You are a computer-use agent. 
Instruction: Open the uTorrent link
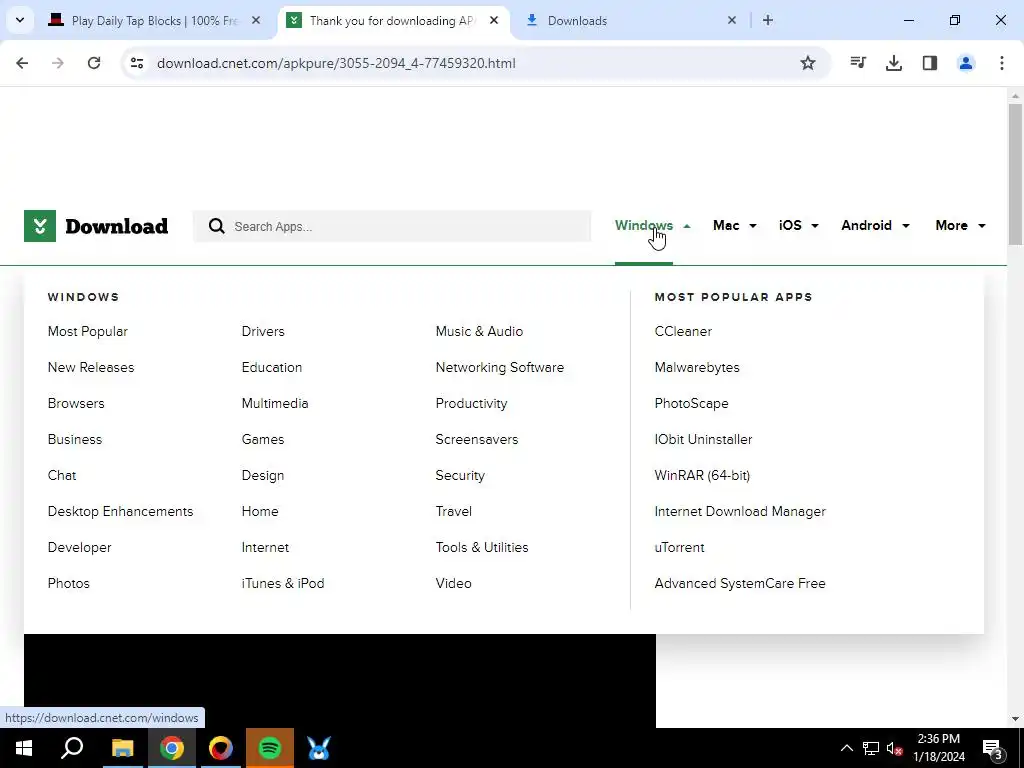coord(679,547)
